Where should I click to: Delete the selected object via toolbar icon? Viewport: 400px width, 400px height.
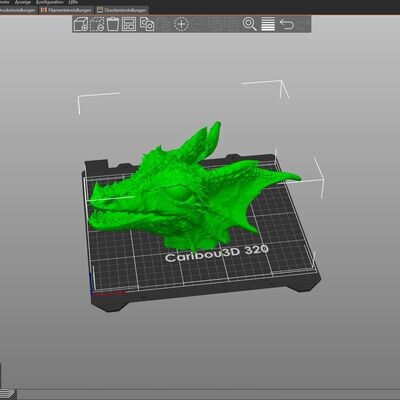[x=97, y=24]
